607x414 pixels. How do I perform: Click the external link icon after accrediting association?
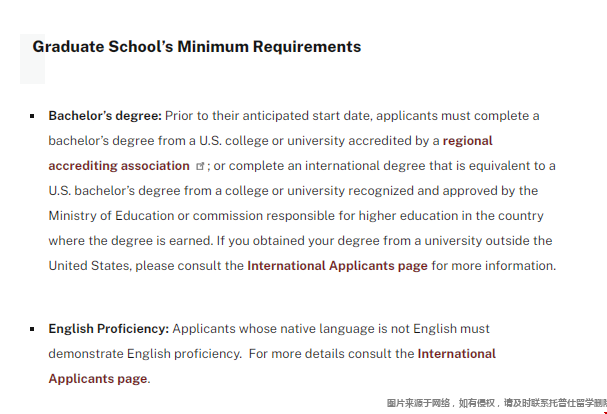[x=200, y=166]
